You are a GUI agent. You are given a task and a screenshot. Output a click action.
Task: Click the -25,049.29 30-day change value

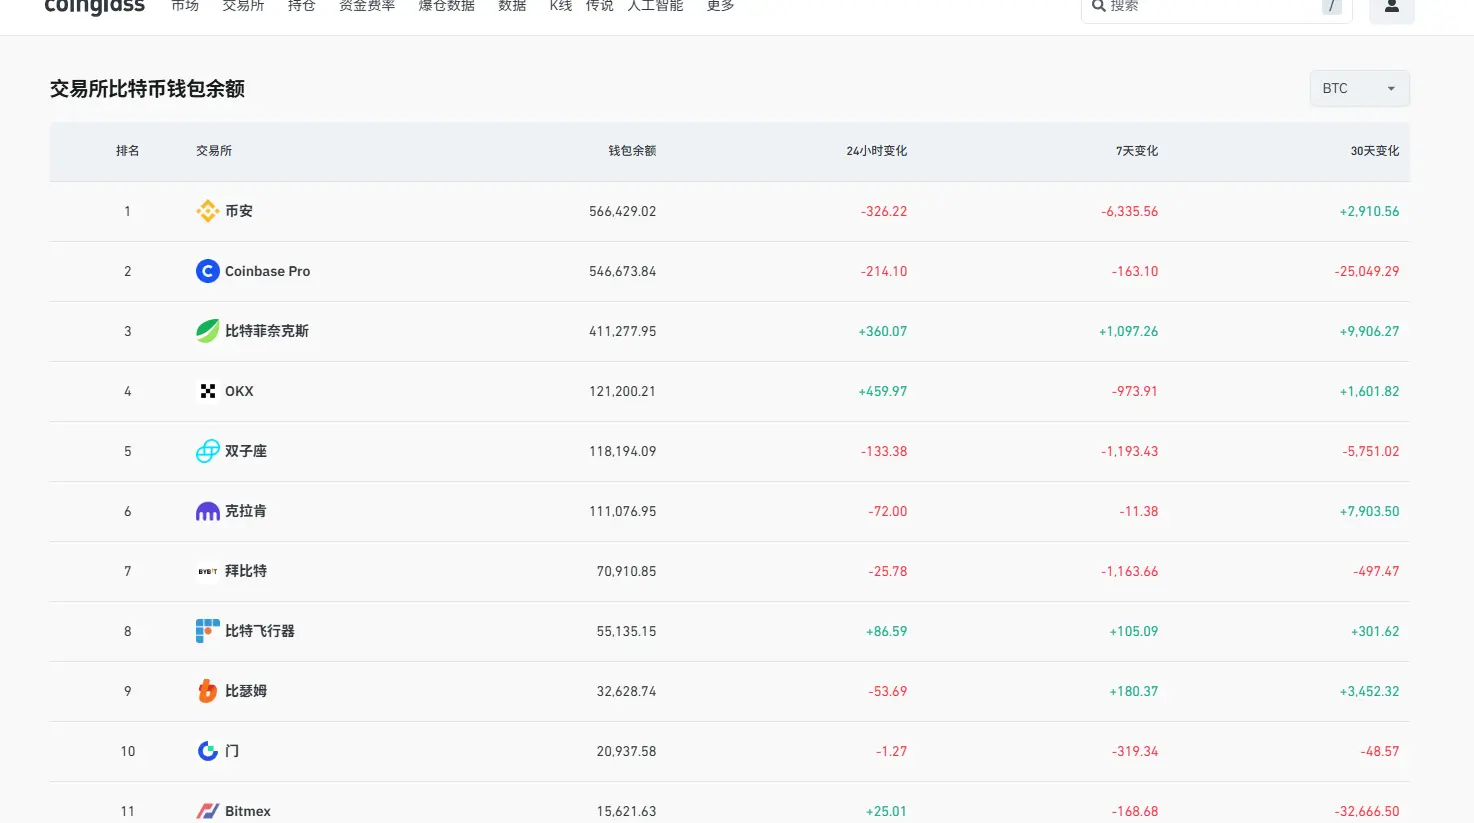[x=1367, y=271]
